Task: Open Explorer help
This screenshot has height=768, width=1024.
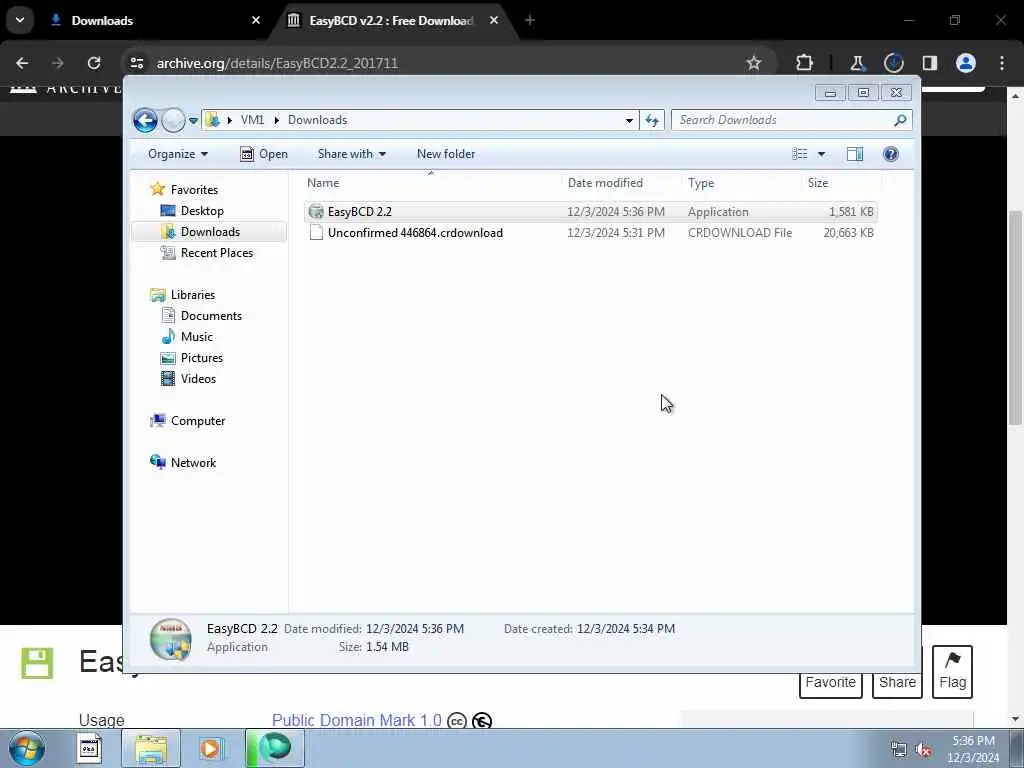Action: click(890, 154)
